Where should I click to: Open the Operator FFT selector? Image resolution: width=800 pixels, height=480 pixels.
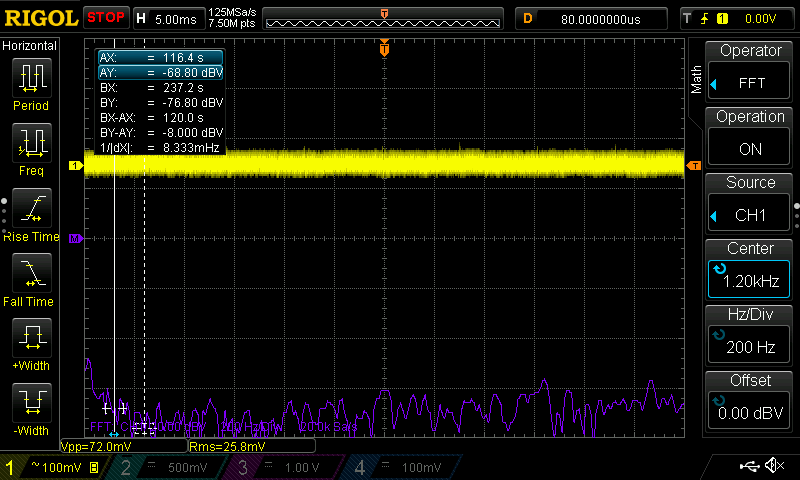point(750,68)
